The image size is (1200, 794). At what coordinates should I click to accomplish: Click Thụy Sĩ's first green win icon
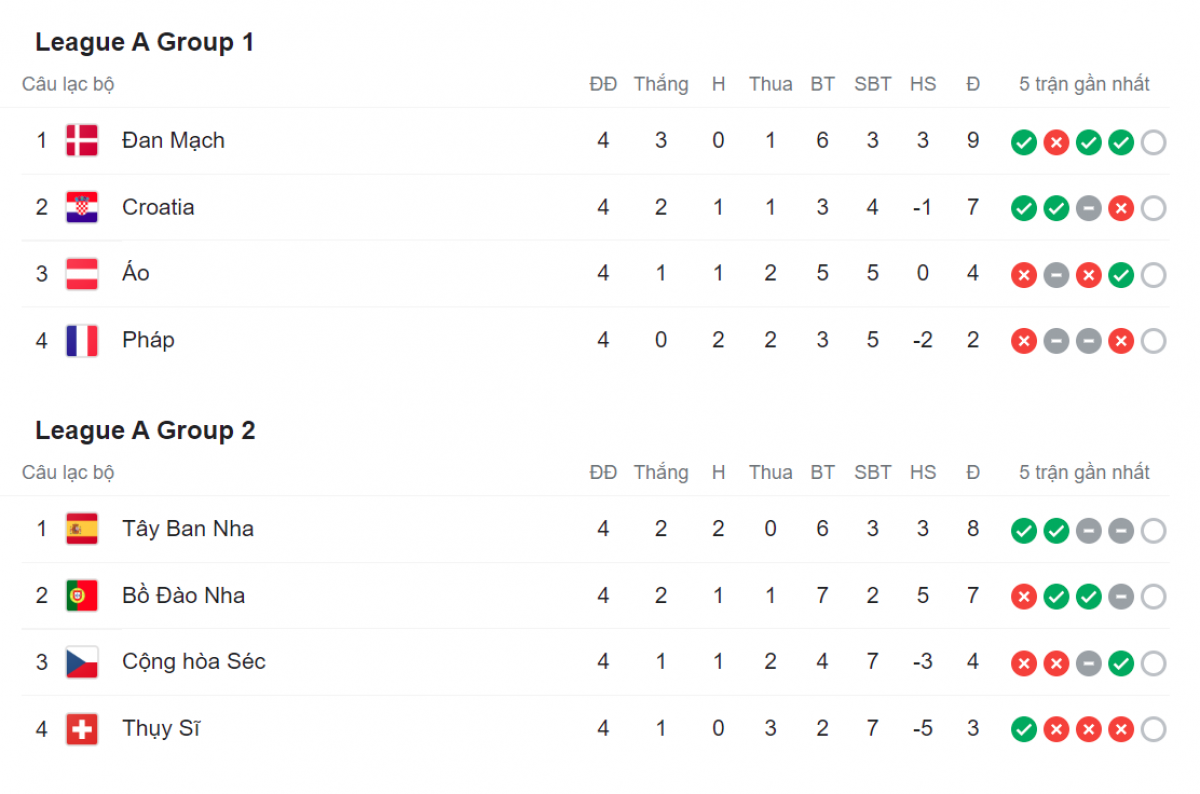1024,730
